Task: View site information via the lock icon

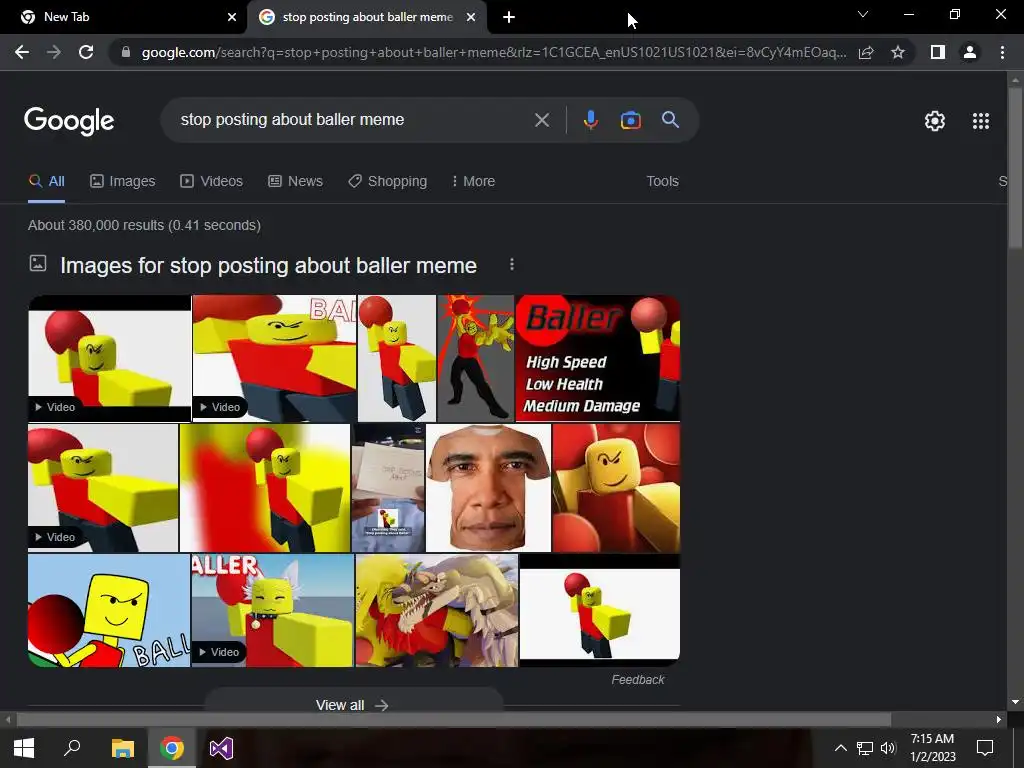Action: [x=126, y=52]
